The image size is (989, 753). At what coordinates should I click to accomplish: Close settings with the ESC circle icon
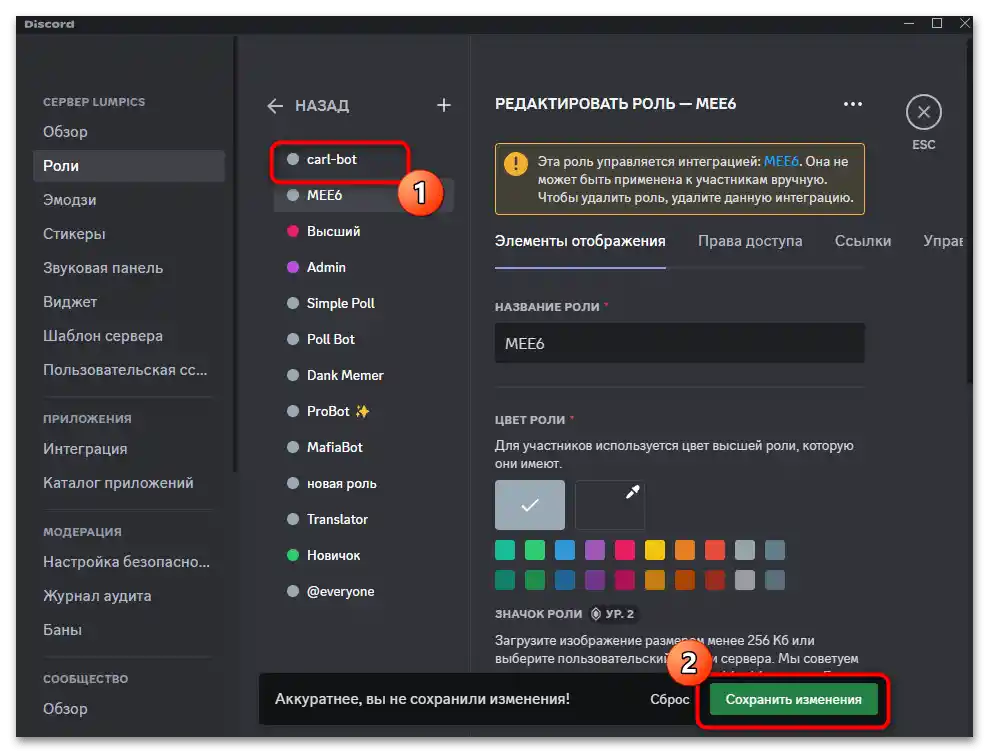[923, 113]
